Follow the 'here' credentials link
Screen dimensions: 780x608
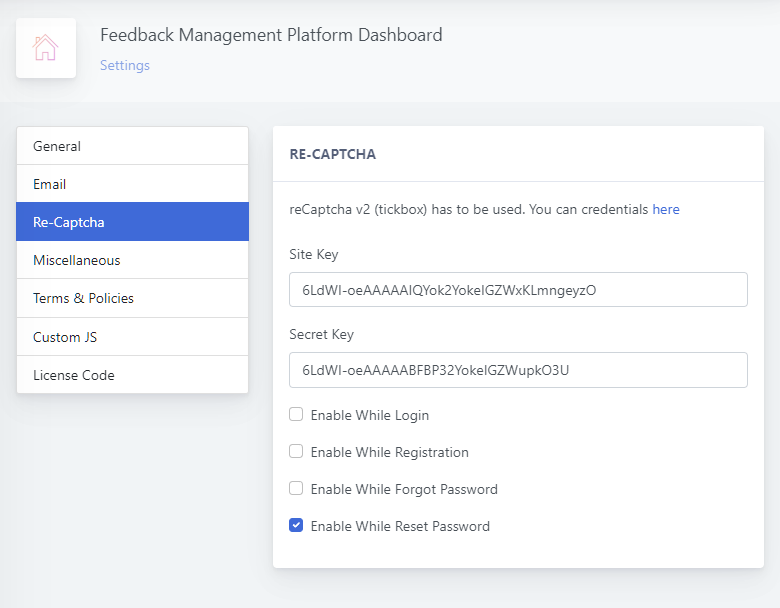[x=666, y=210]
